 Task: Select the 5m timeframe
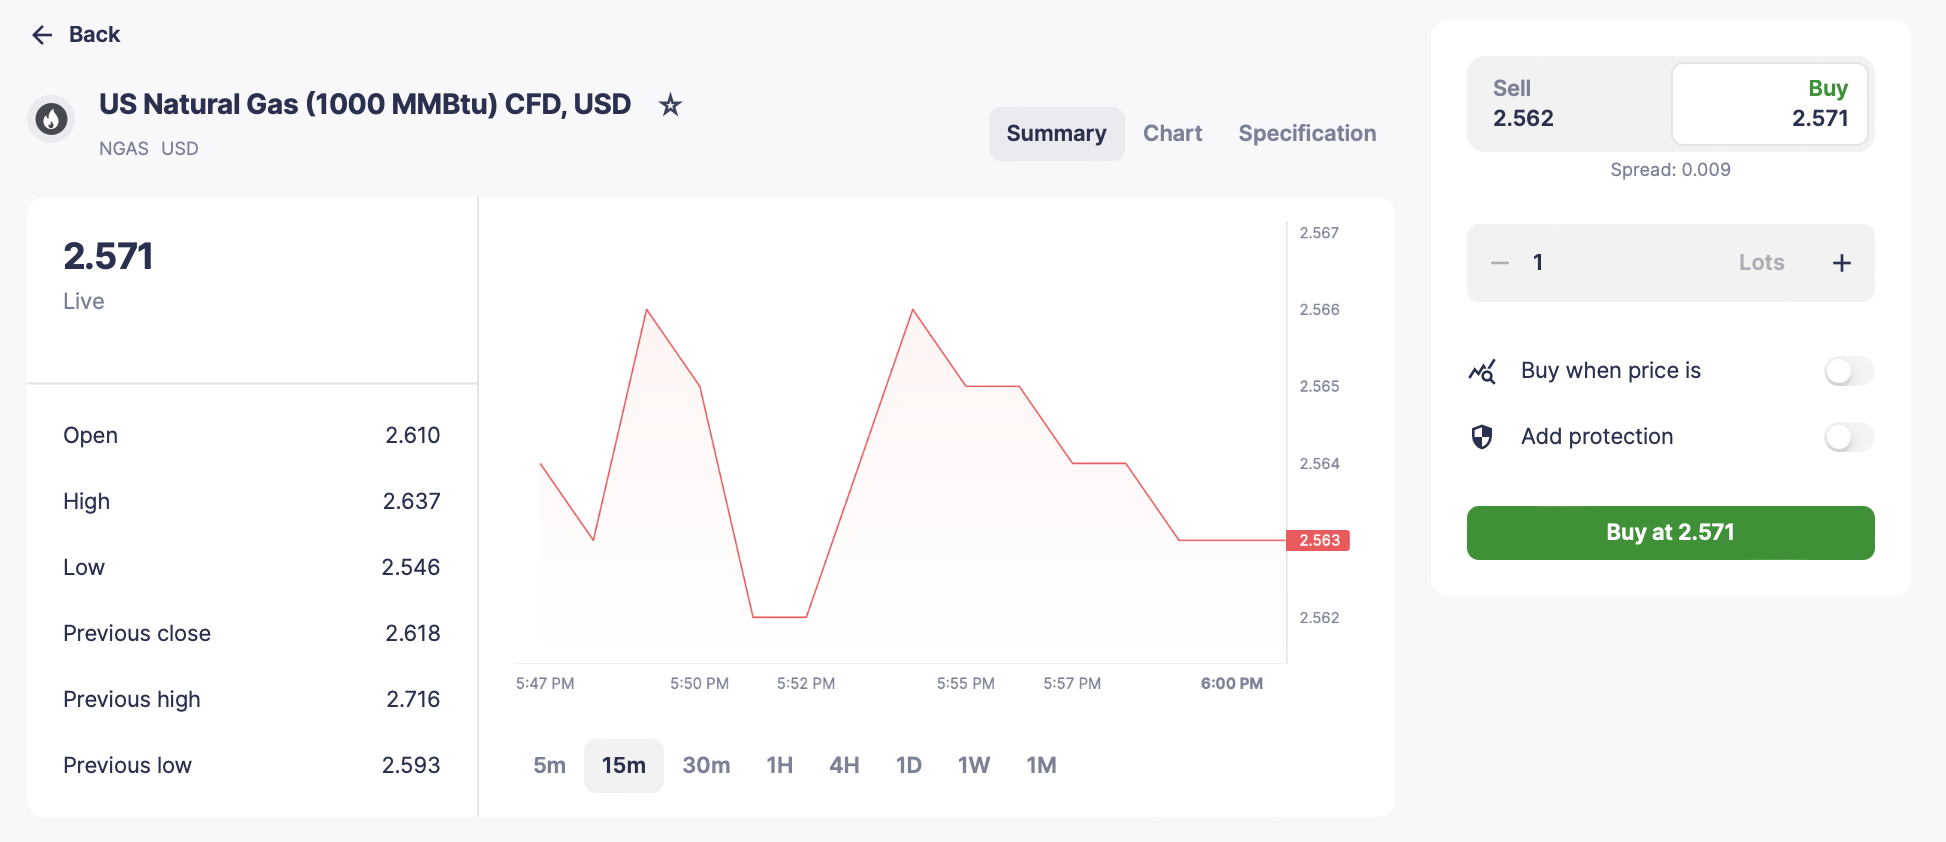(x=549, y=766)
